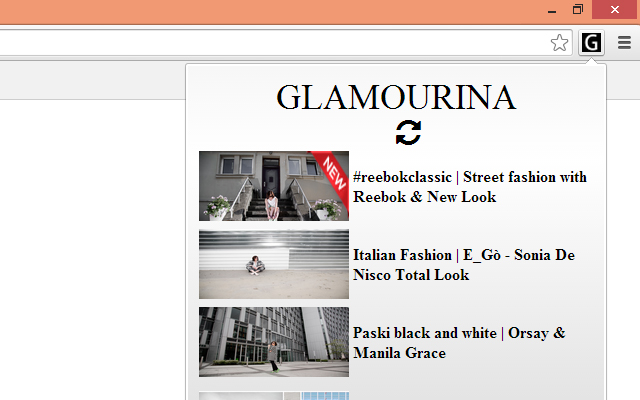The height and width of the screenshot is (400, 640).
Task: Open the GLAMOURINA title link
Action: pos(396,98)
